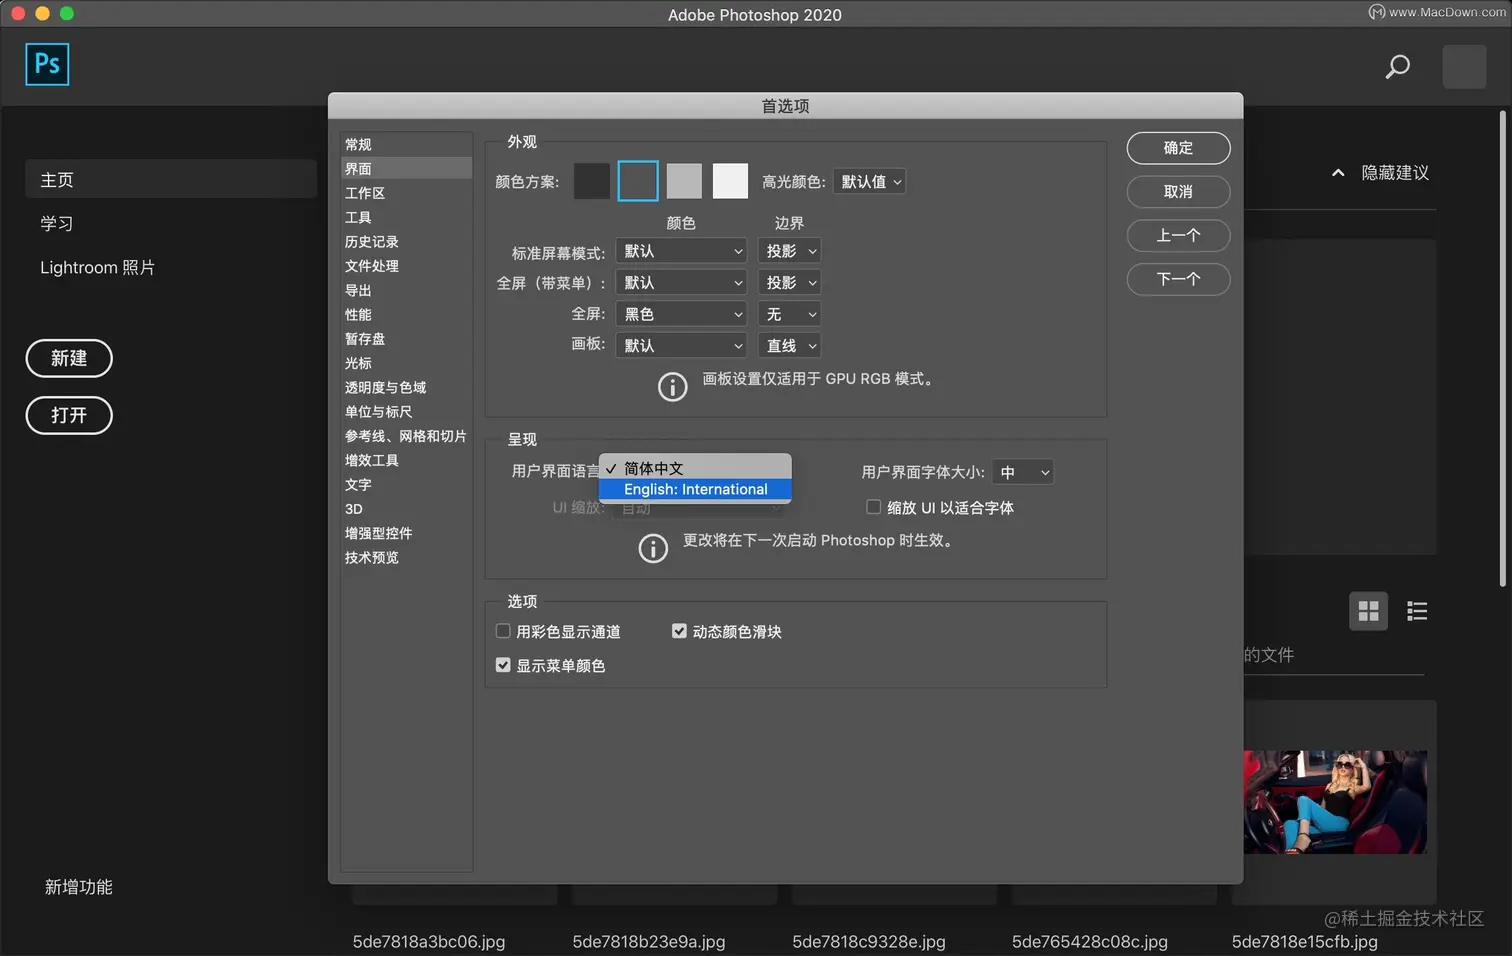Click 取消 to cancel preferences
Image resolution: width=1512 pixels, height=956 pixels.
[x=1178, y=192]
